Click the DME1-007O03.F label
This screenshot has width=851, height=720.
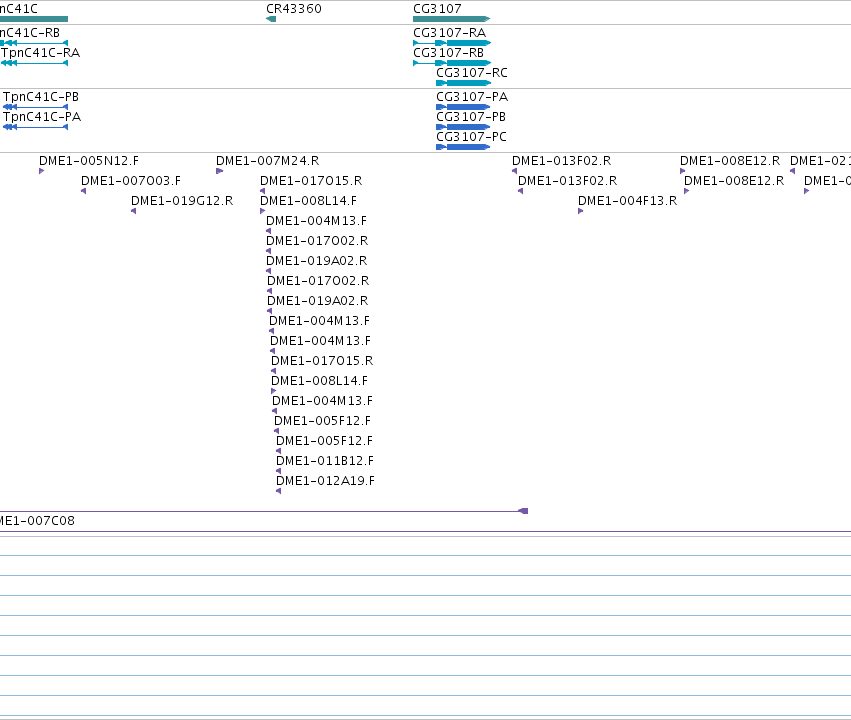tap(131, 181)
